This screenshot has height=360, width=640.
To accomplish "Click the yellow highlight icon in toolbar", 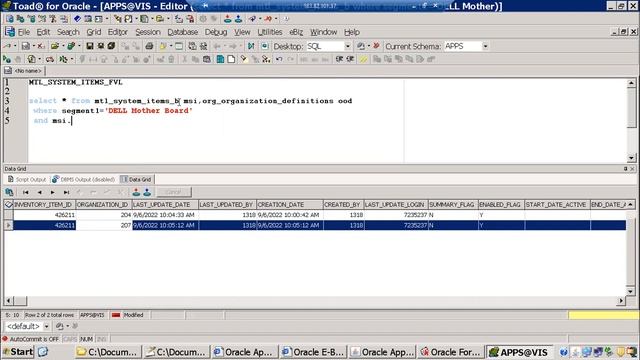I will pos(363,59).
